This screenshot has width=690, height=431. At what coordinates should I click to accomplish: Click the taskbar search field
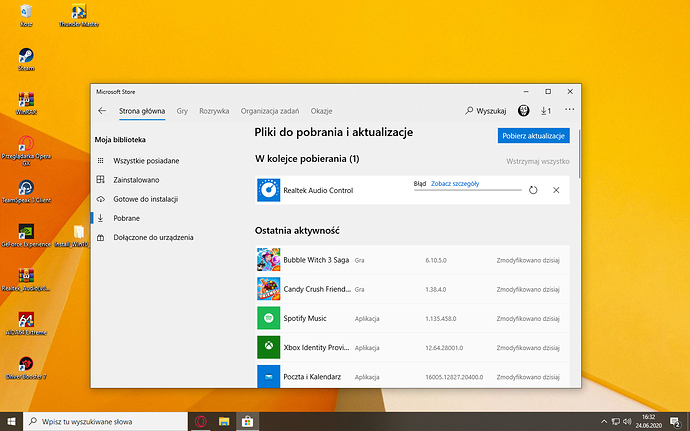tap(106, 421)
